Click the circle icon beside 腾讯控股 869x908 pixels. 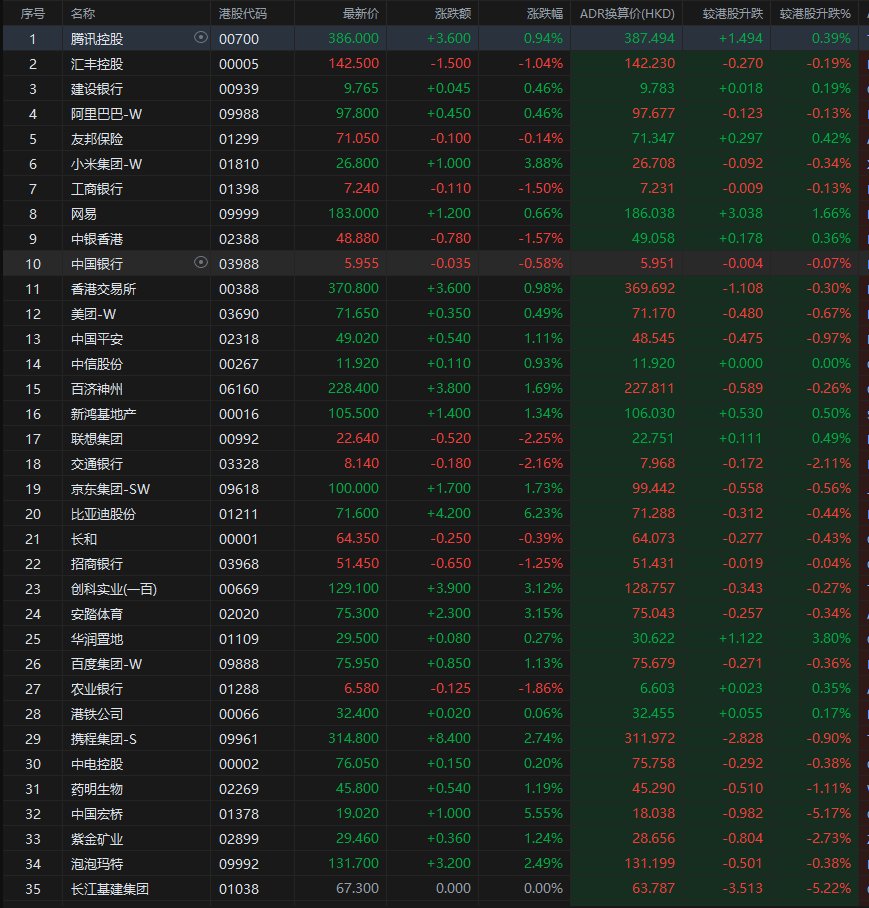pos(200,38)
